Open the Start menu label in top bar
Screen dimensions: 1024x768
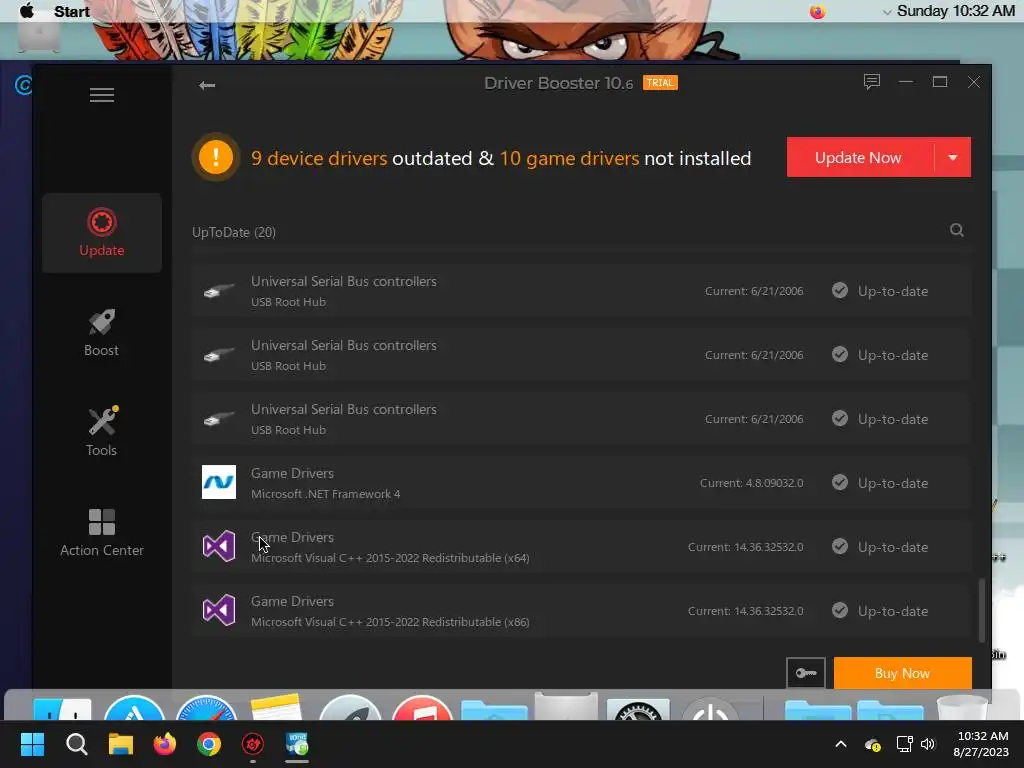72,12
